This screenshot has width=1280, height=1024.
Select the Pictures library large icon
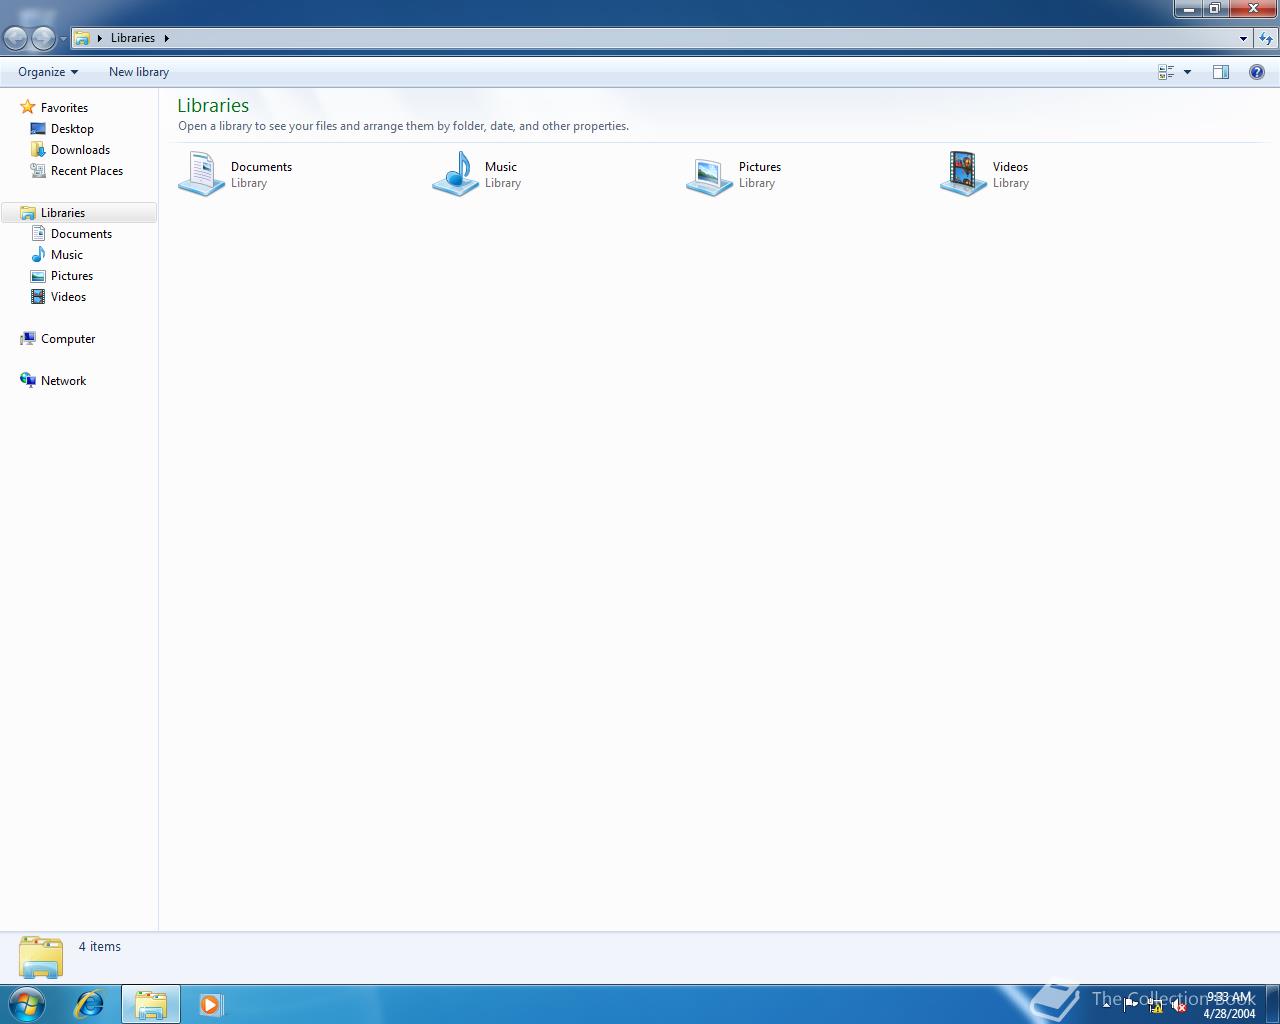[x=709, y=175]
